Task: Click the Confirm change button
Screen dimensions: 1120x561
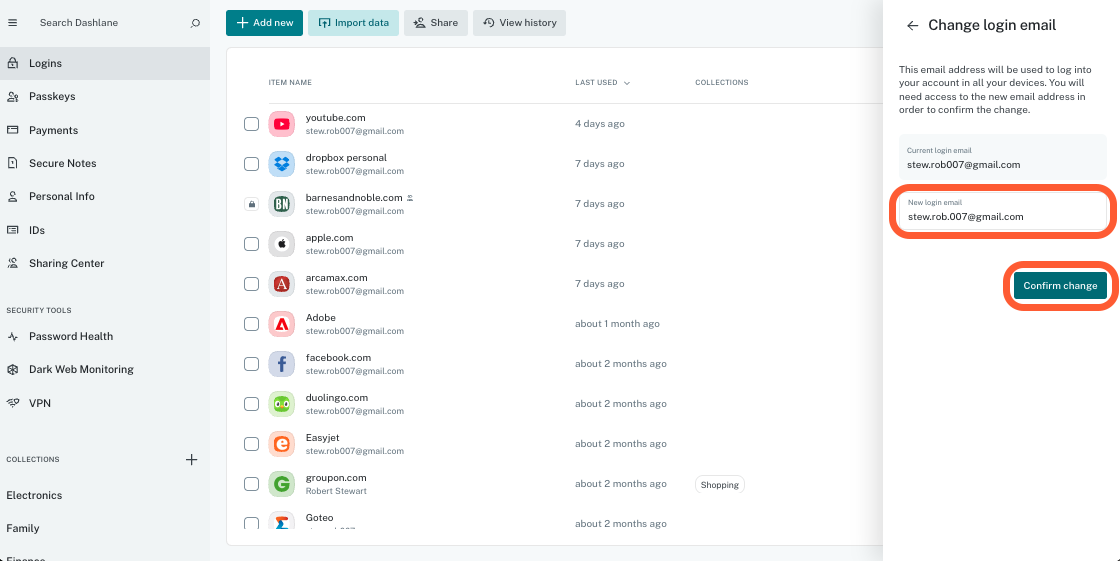Action: pos(1060,286)
